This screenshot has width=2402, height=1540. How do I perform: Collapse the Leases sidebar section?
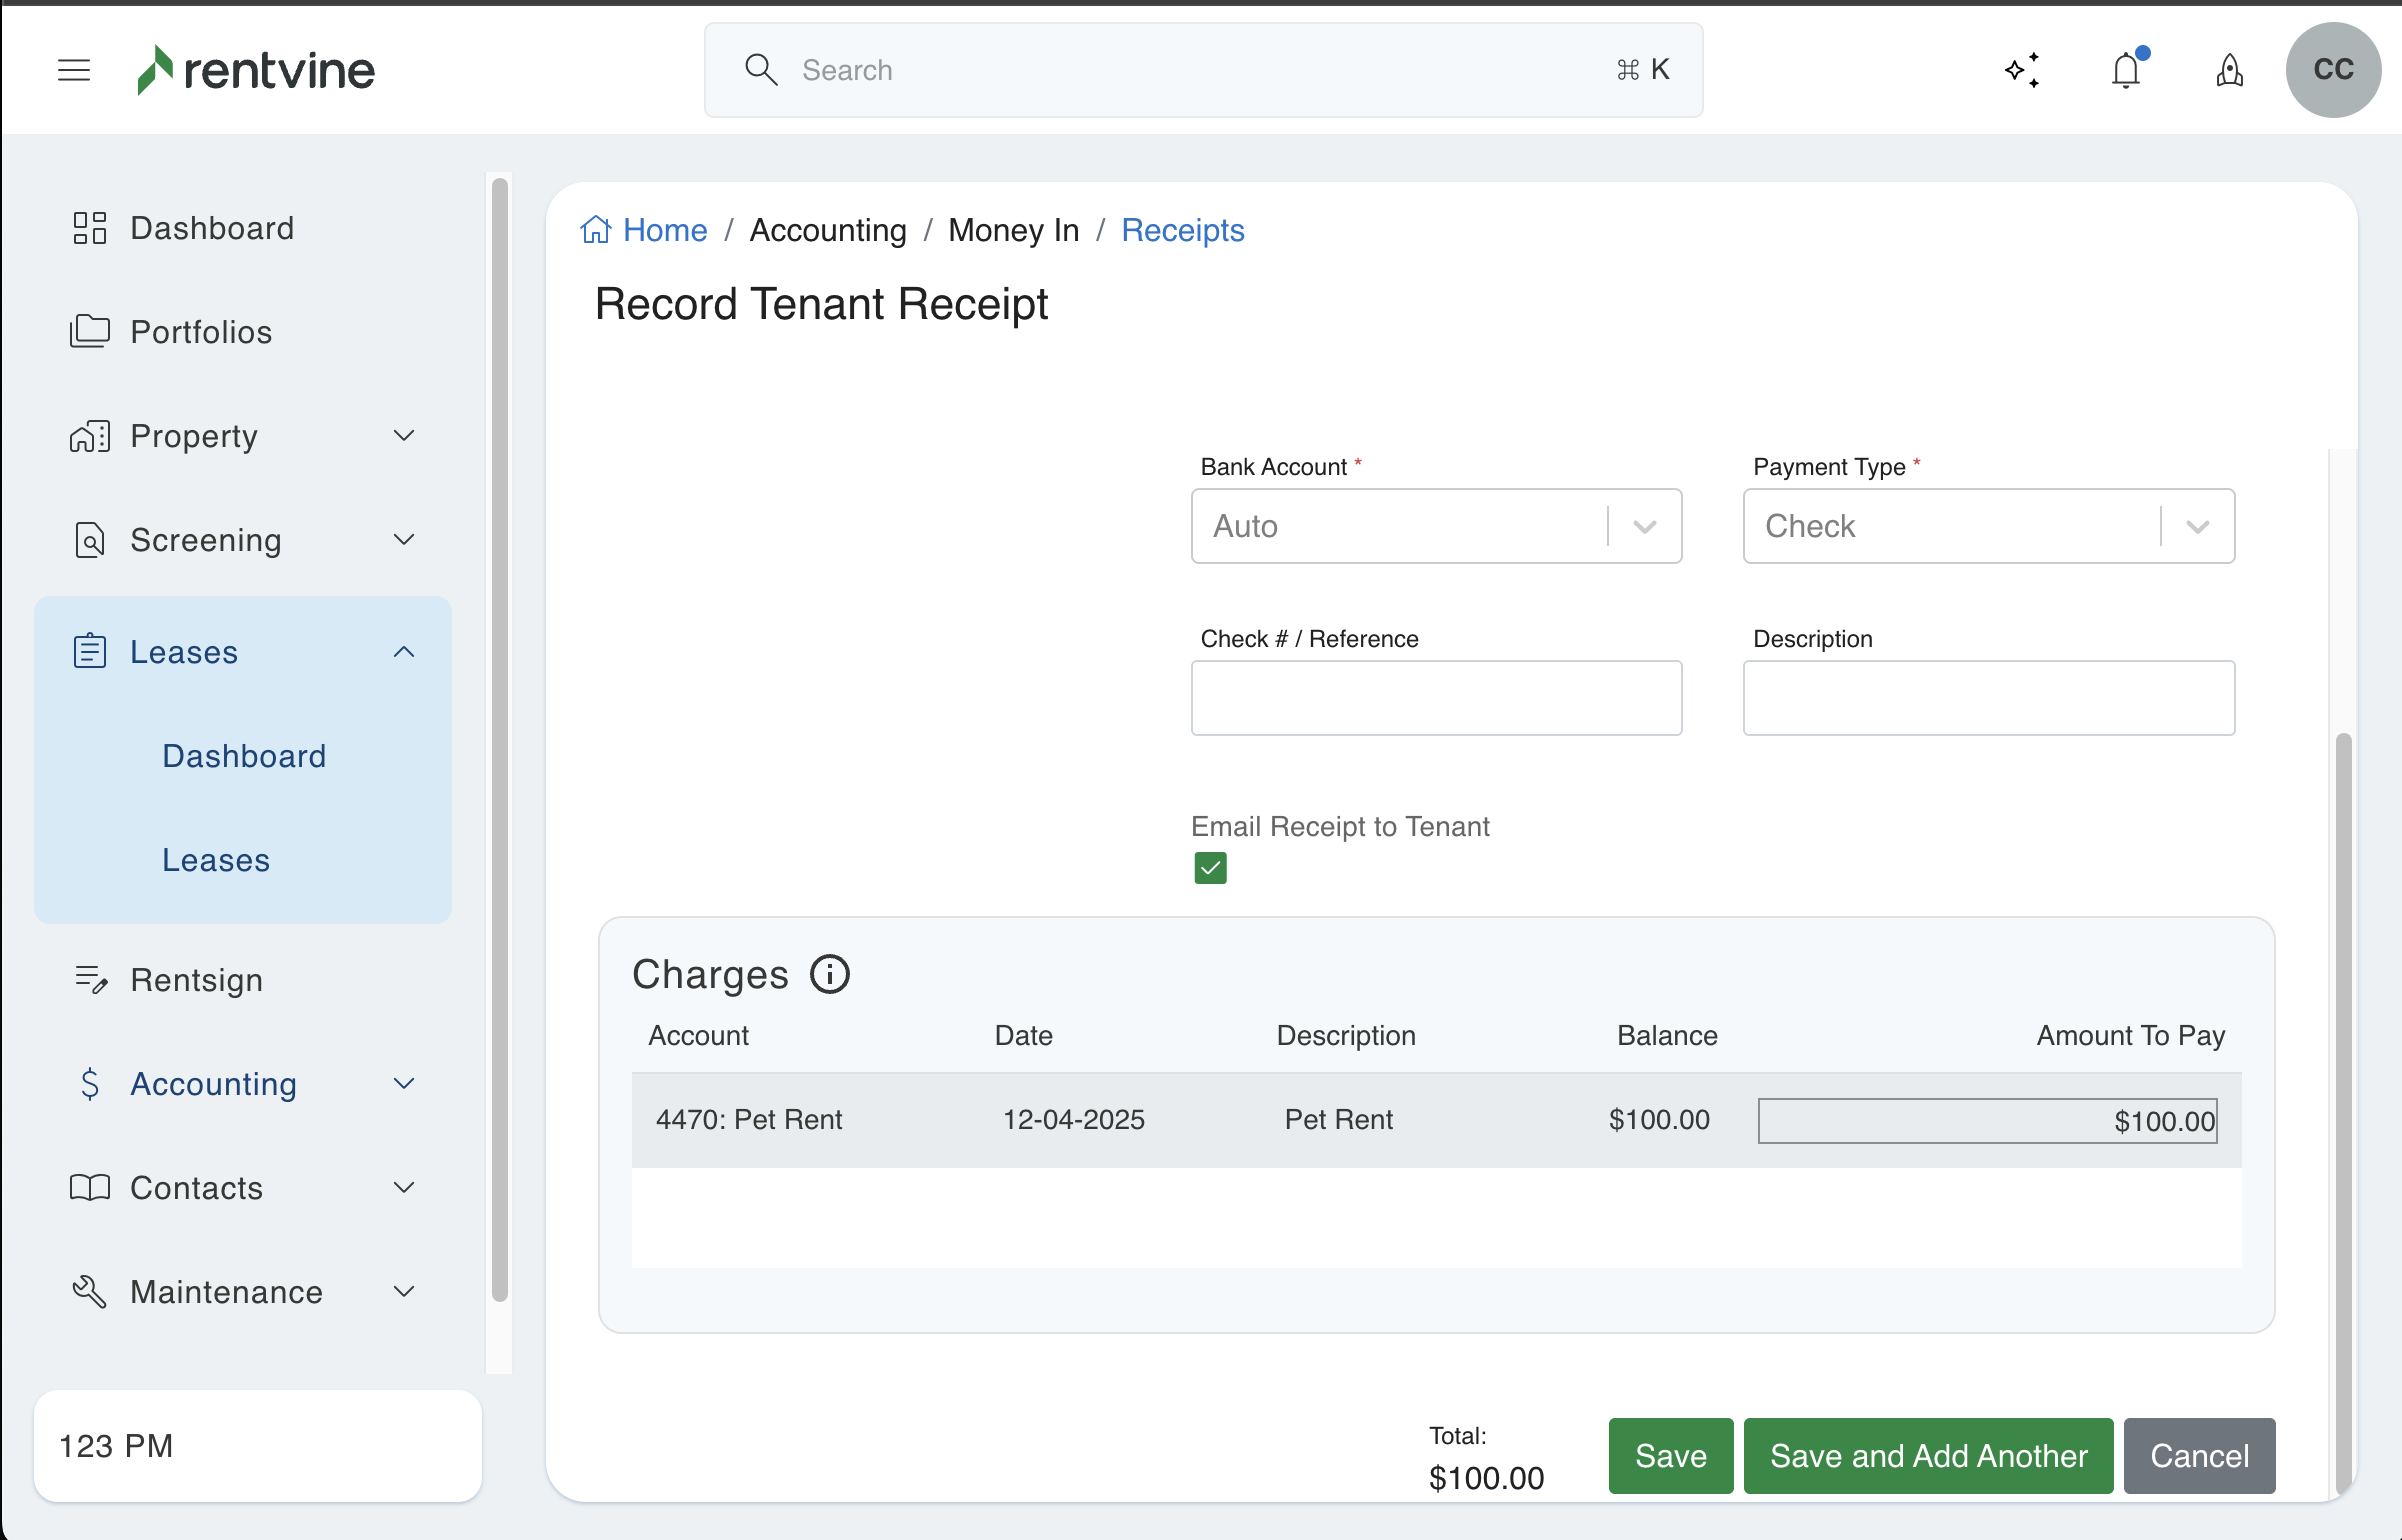point(404,652)
